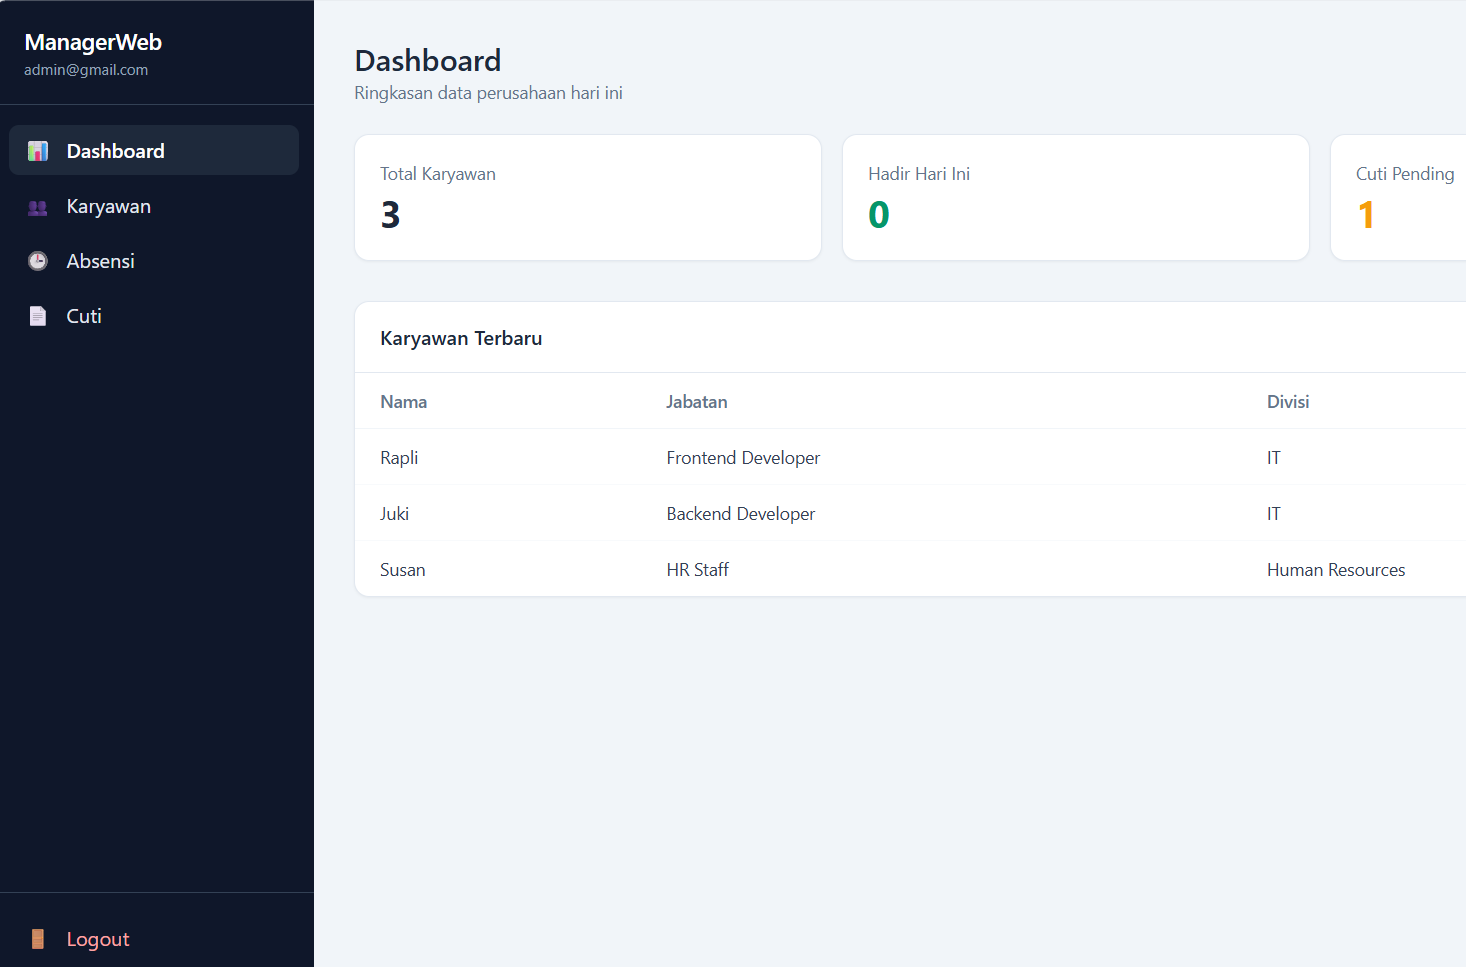Go to the Karyawan page

(154, 206)
